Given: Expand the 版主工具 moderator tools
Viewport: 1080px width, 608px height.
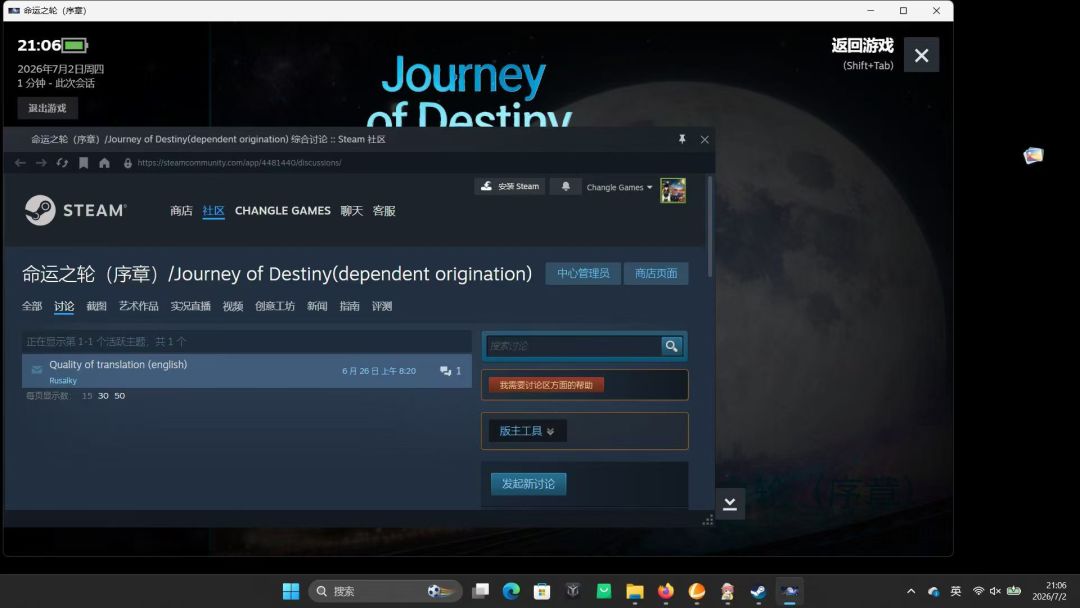Looking at the screenshot, I should (528, 431).
